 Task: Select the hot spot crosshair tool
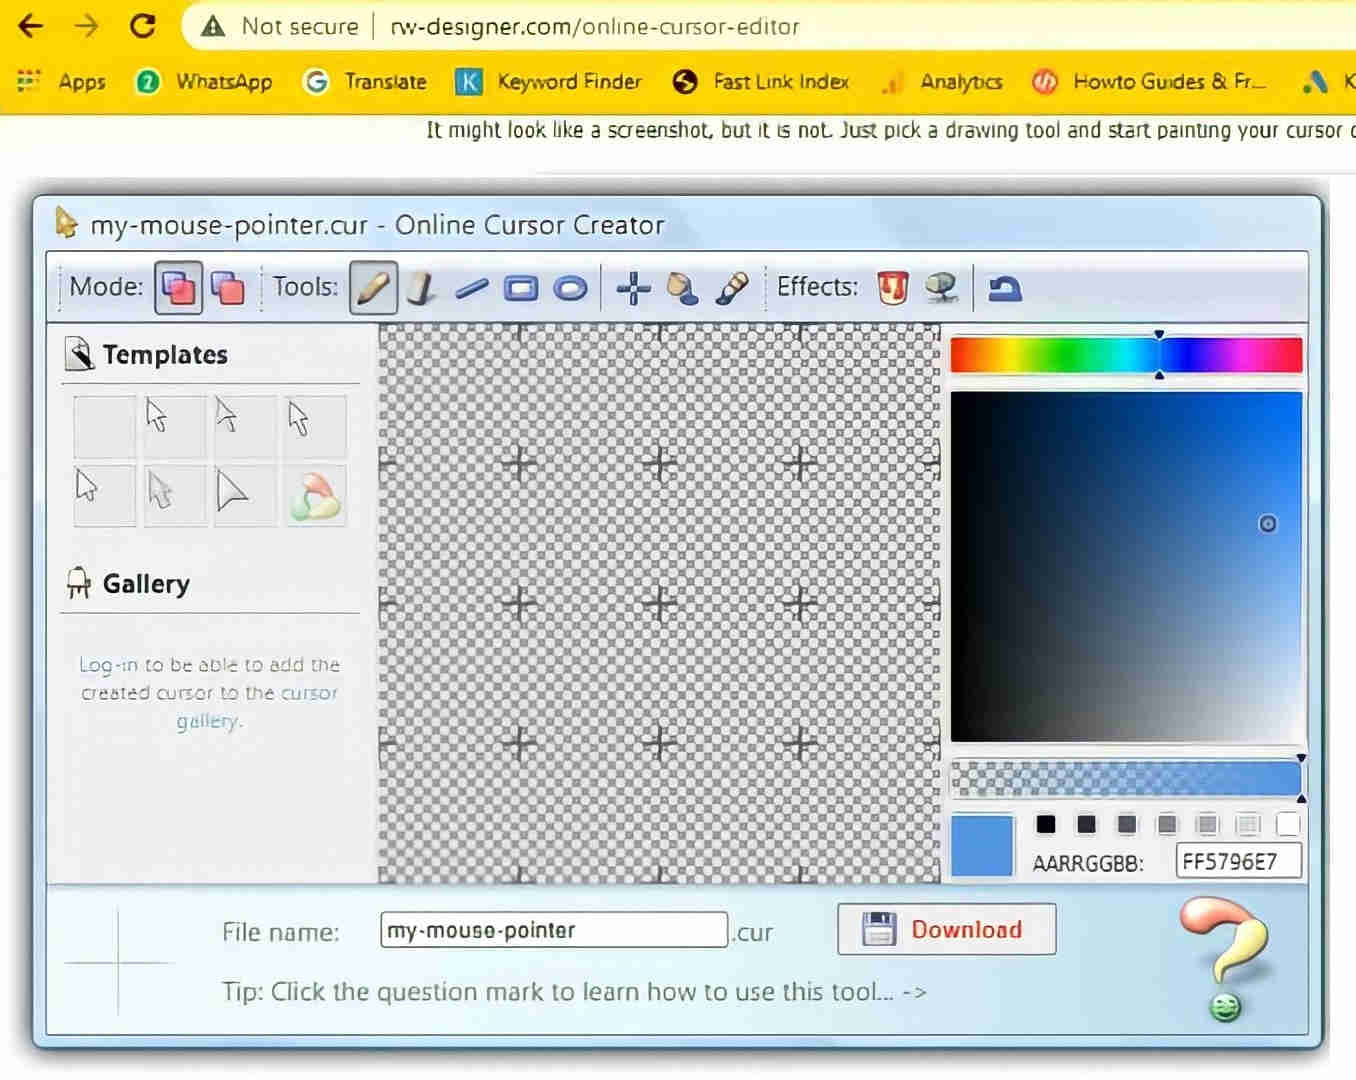coord(632,288)
